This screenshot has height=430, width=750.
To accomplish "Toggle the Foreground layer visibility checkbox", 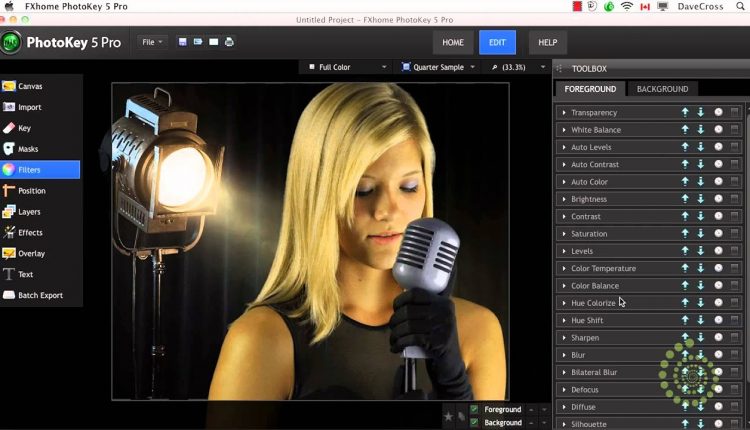I will click(474, 409).
